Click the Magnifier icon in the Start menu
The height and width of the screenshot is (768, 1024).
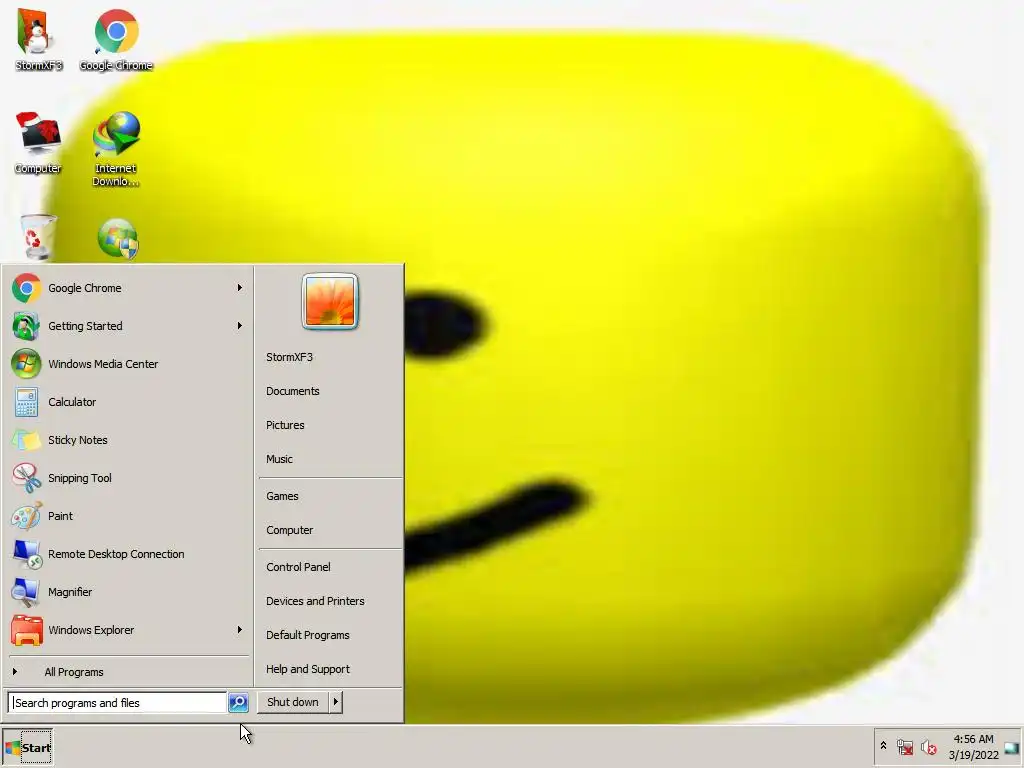coord(26,592)
